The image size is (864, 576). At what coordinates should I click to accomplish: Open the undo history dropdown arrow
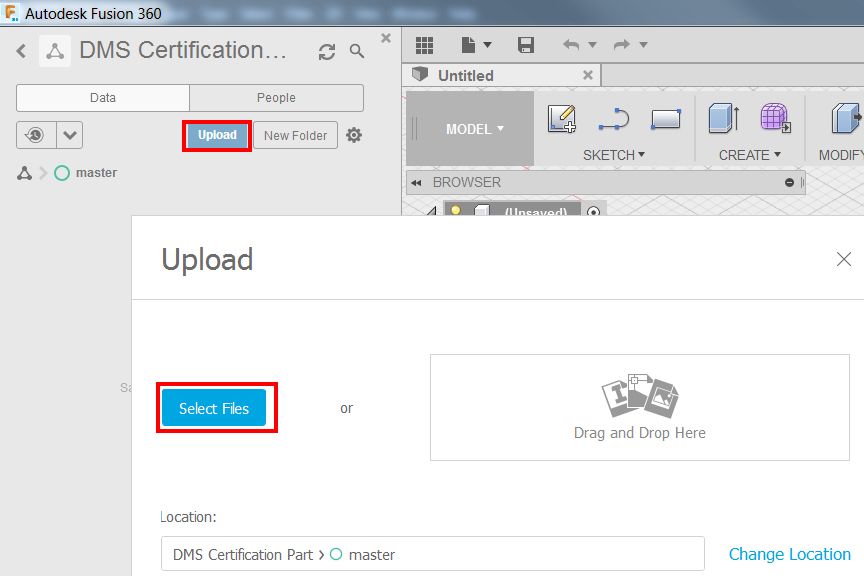pyautogui.click(x=592, y=45)
